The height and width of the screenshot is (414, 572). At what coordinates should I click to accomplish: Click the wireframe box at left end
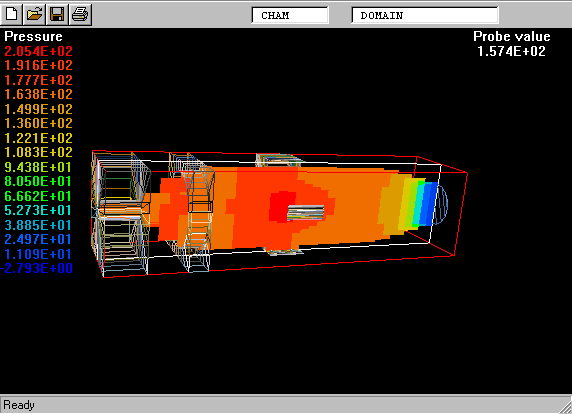pyautogui.click(x=121, y=213)
